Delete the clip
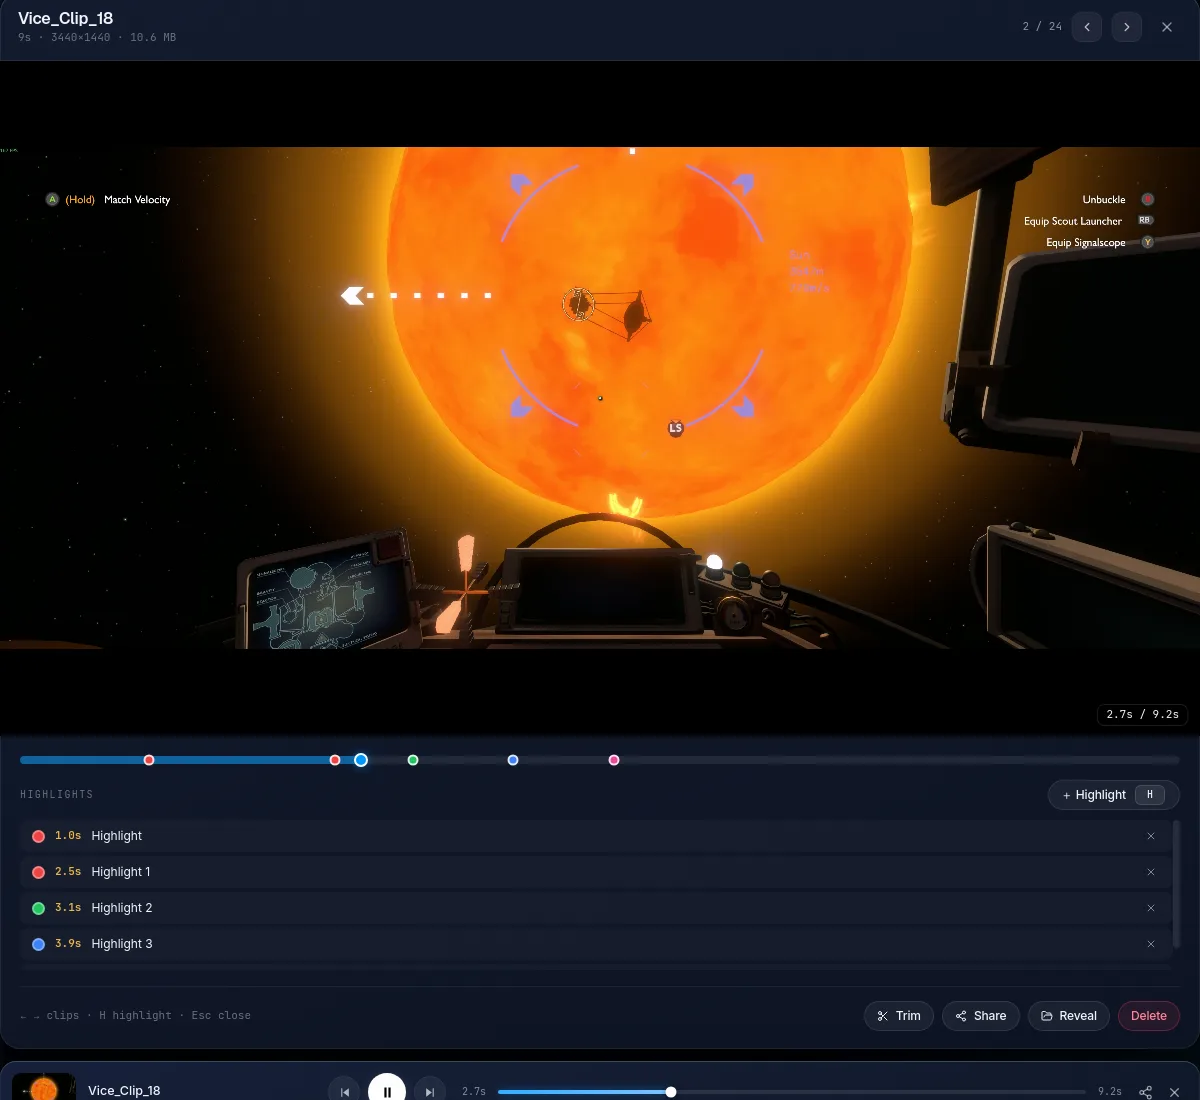This screenshot has width=1200, height=1100. 1149,1016
